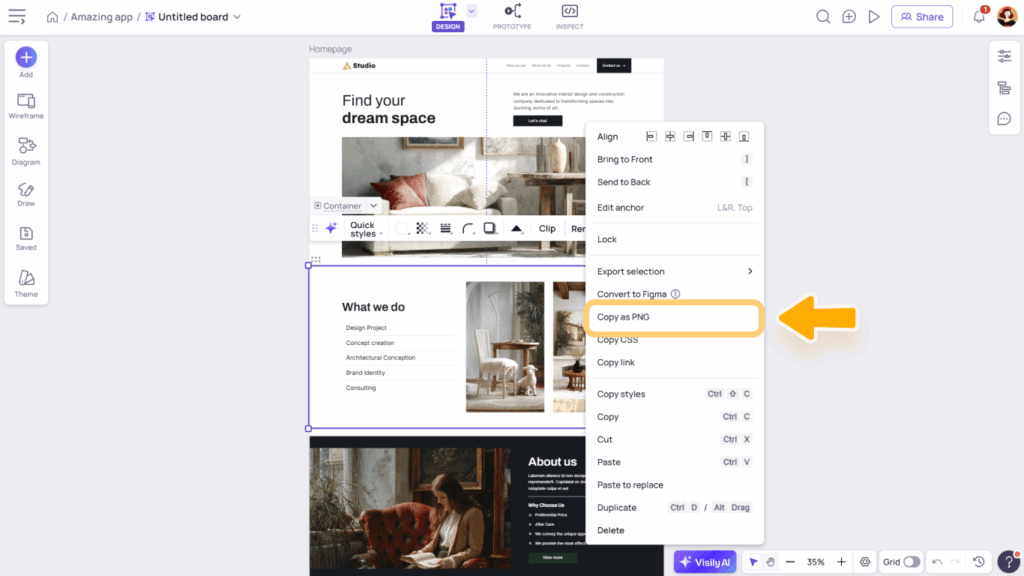The image size is (1024, 576).
Task: Open version history clock icon
Action: [x=979, y=562]
